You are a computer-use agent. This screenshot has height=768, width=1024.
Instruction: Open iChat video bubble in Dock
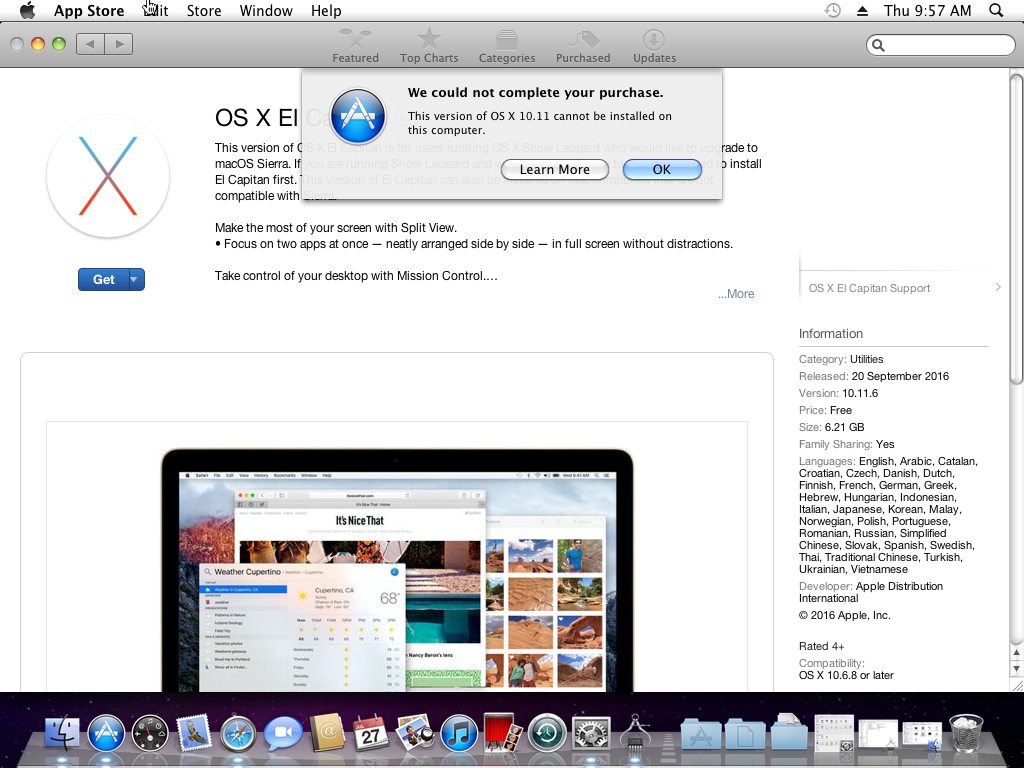click(x=283, y=733)
